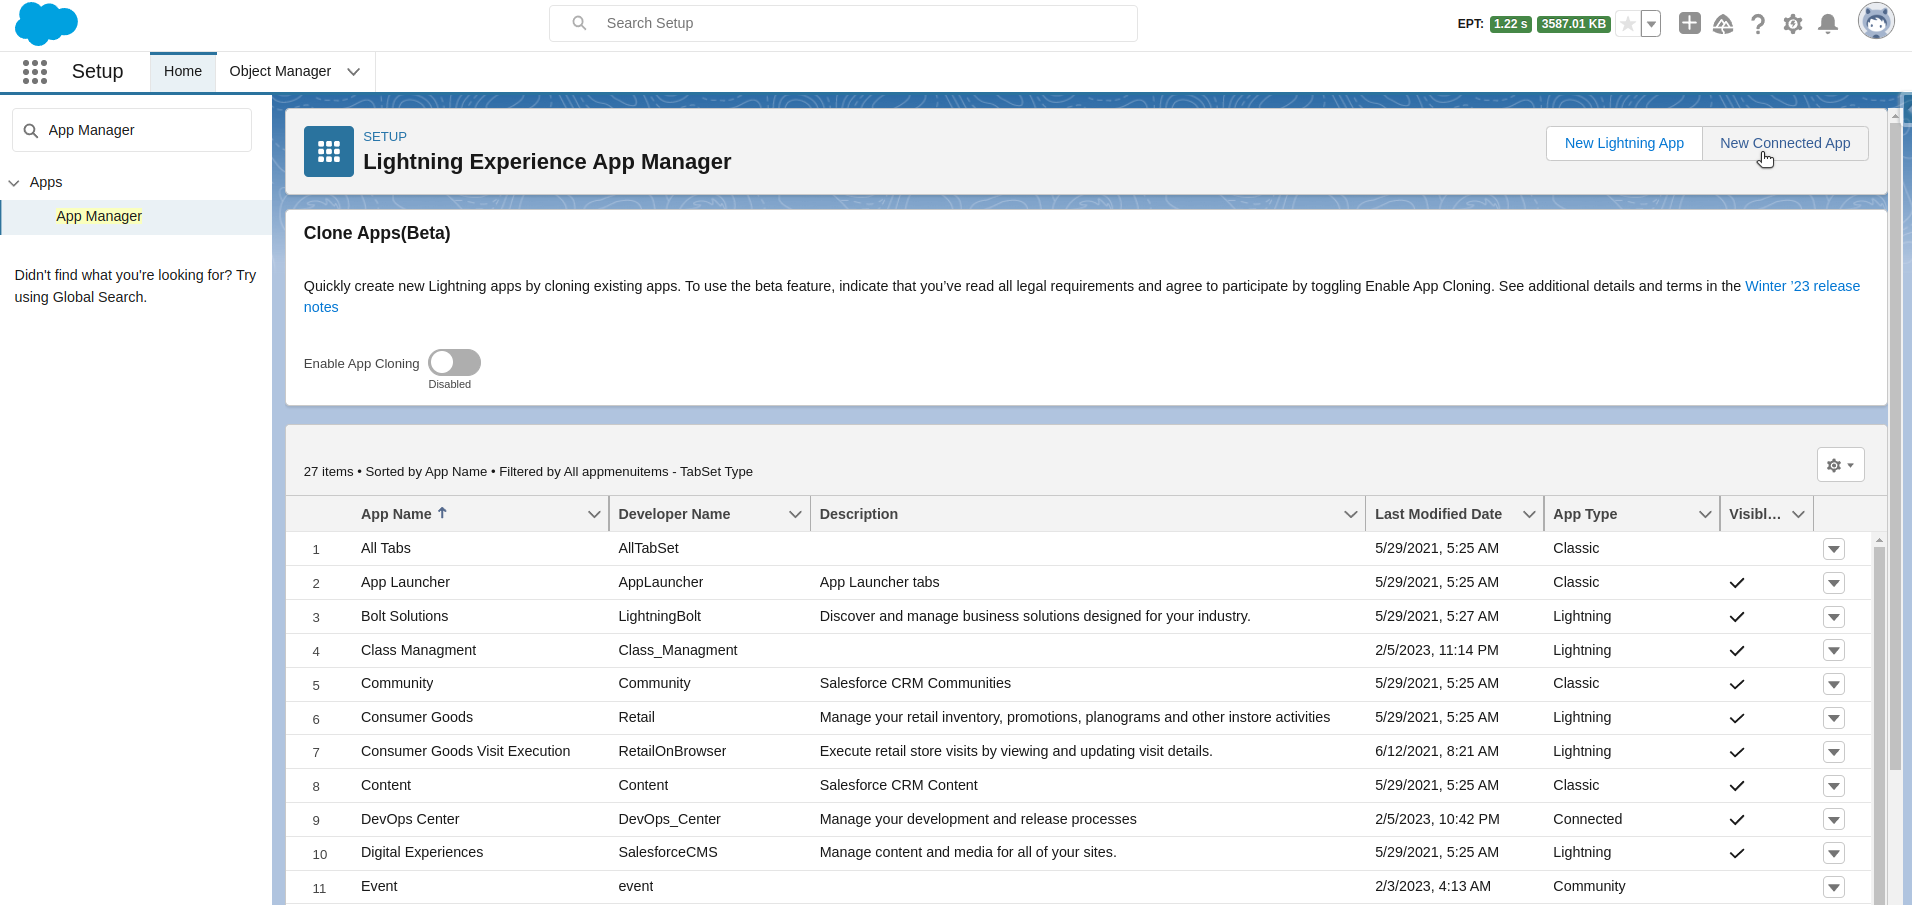Open App Name column menu chevron
1912x905 pixels.
[x=594, y=514]
